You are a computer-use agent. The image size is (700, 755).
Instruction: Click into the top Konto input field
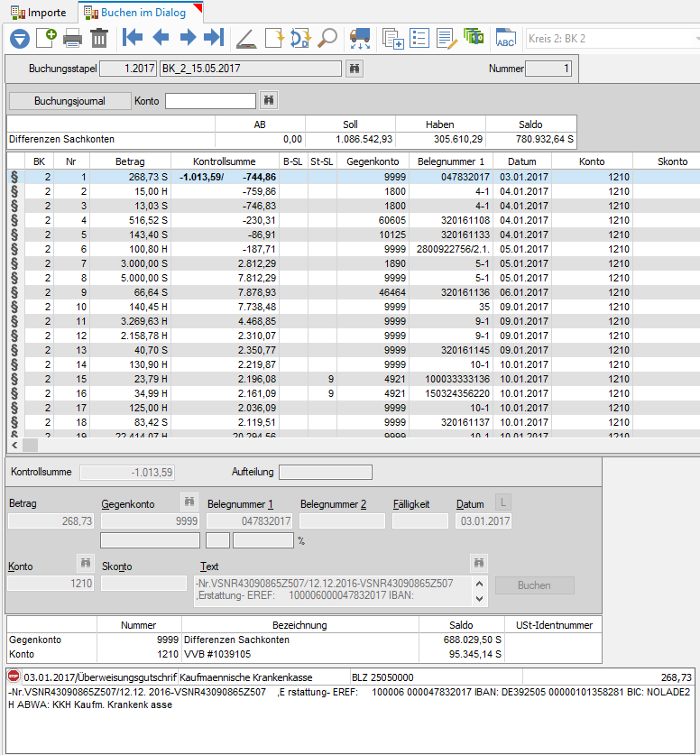pos(210,101)
